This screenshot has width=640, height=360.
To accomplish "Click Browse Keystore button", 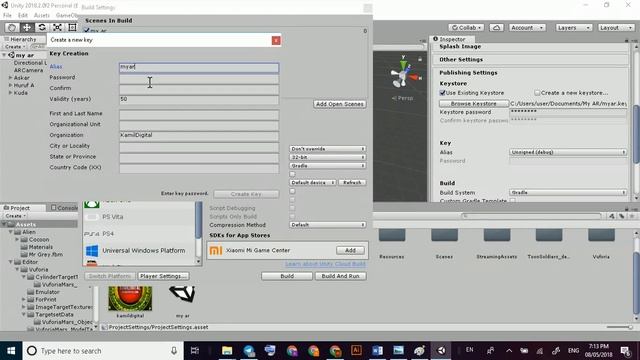I will click(474, 104).
